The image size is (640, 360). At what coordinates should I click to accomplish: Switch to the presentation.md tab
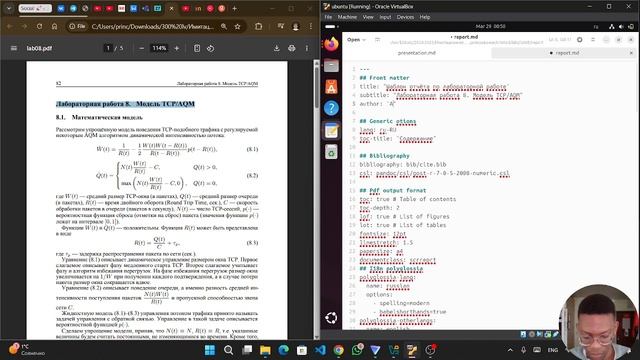416,53
